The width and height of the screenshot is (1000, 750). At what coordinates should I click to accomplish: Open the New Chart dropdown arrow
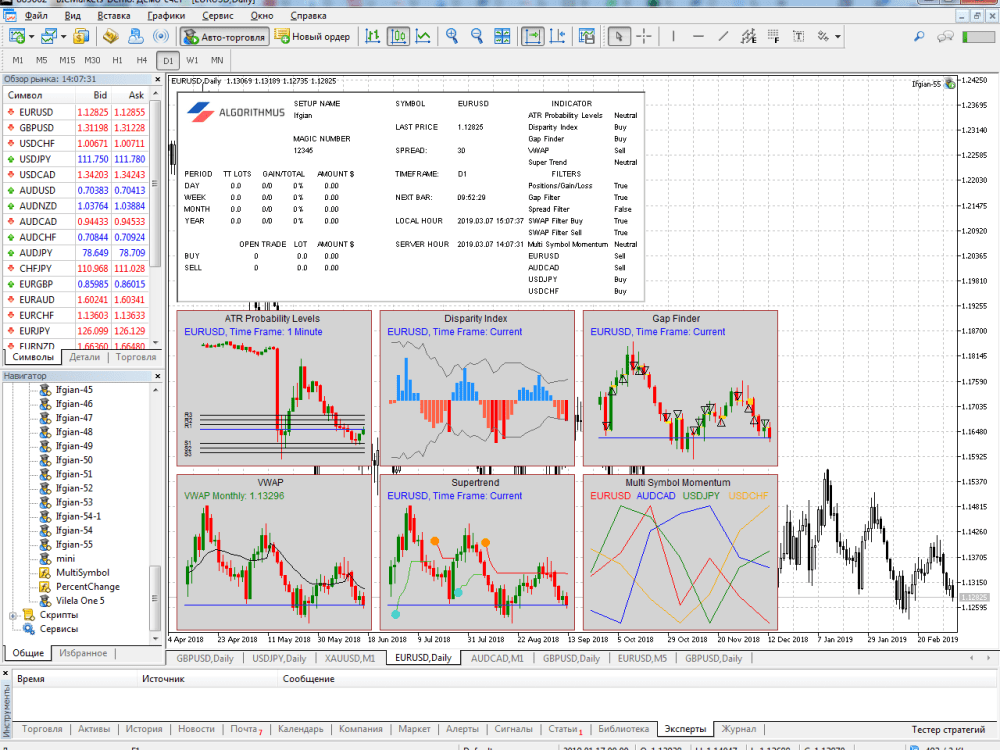31,36
